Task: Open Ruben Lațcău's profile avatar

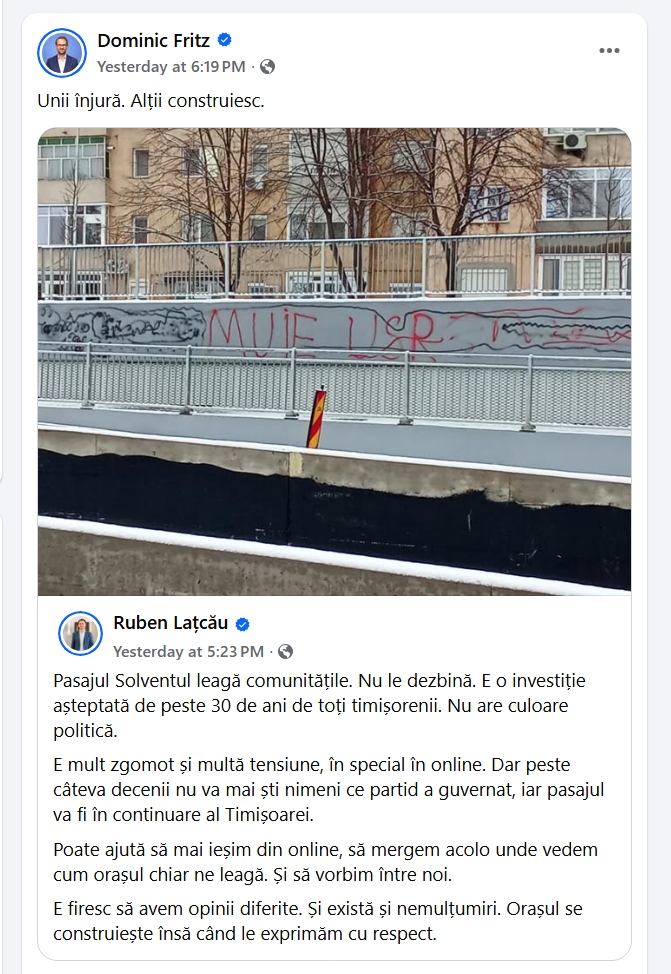Action: point(80,634)
